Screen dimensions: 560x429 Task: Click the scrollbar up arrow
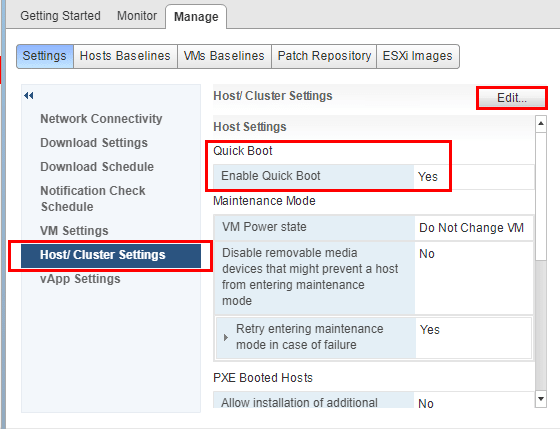click(x=541, y=124)
